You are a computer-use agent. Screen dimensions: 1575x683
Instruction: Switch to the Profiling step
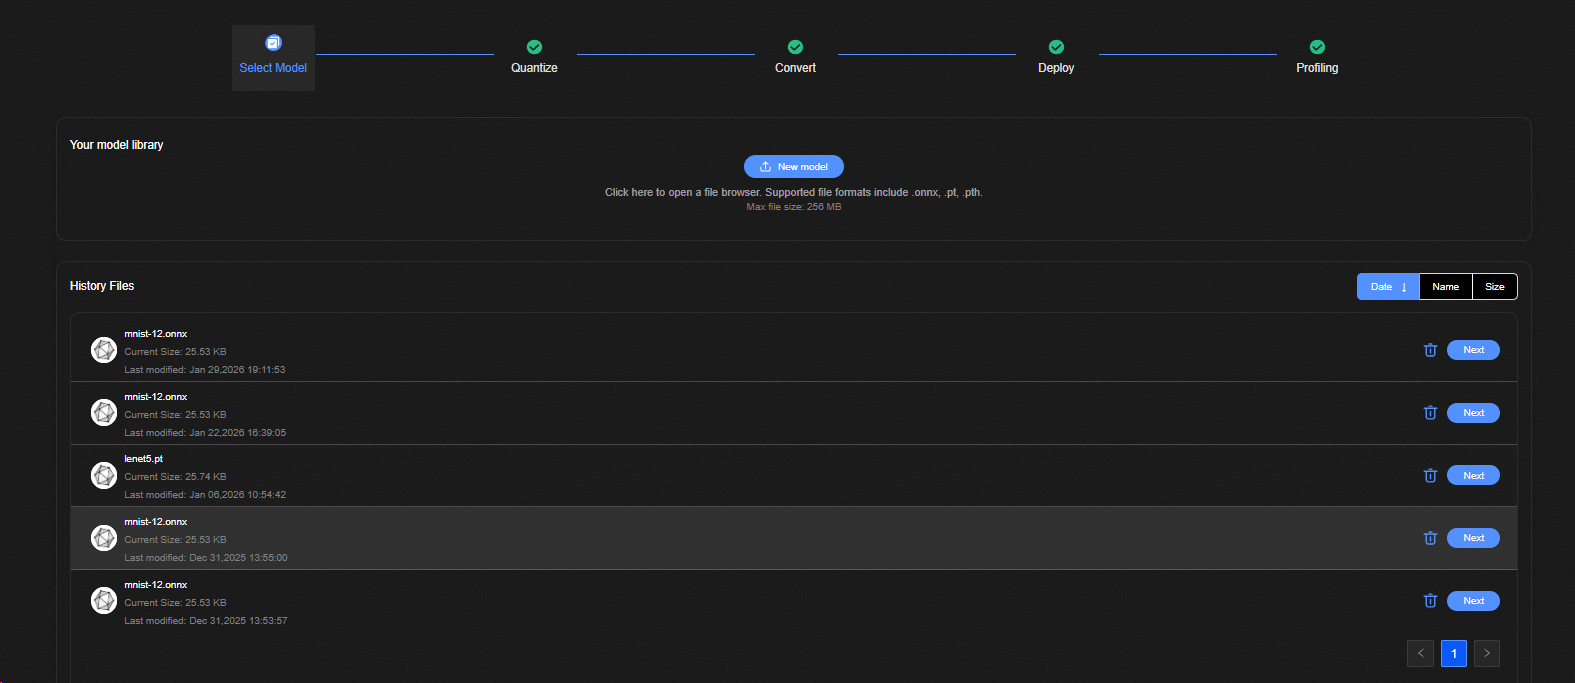[1317, 57]
